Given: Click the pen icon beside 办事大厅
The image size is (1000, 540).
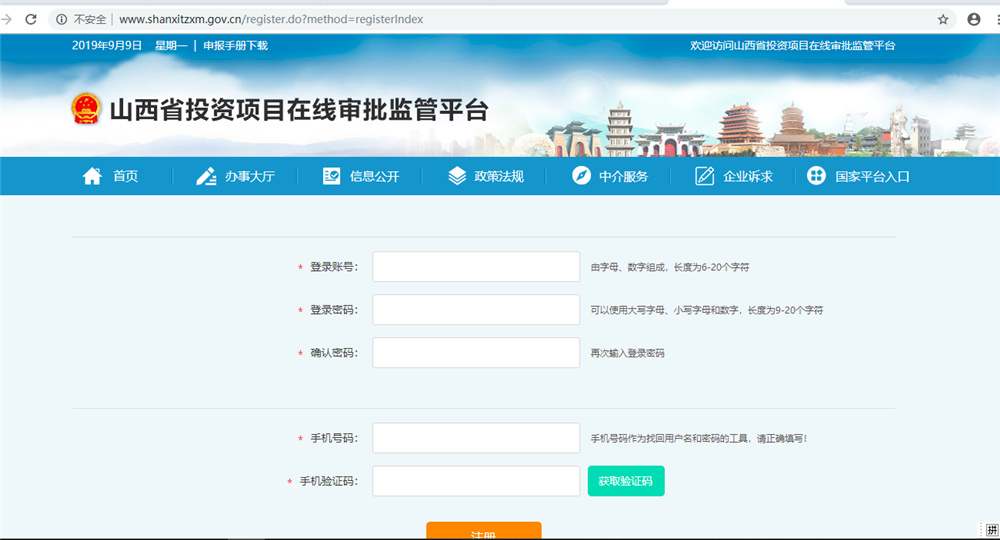Looking at the screenshot, I should coord(206,176).
